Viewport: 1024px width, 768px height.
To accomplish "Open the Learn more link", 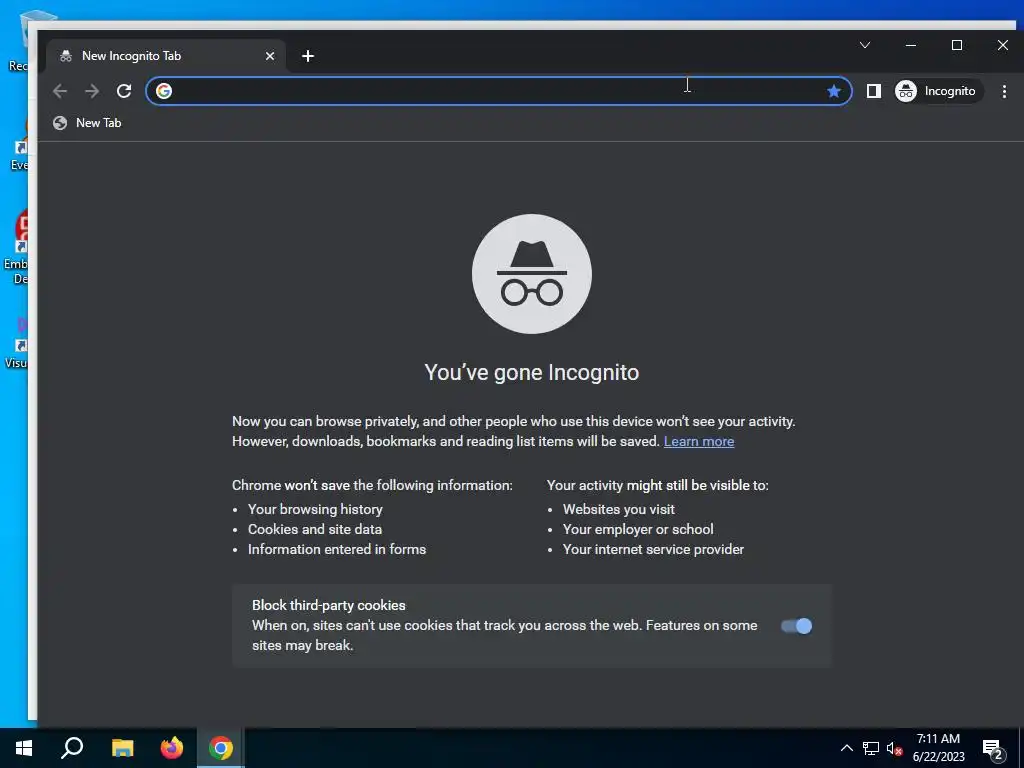I will [699, 441].
